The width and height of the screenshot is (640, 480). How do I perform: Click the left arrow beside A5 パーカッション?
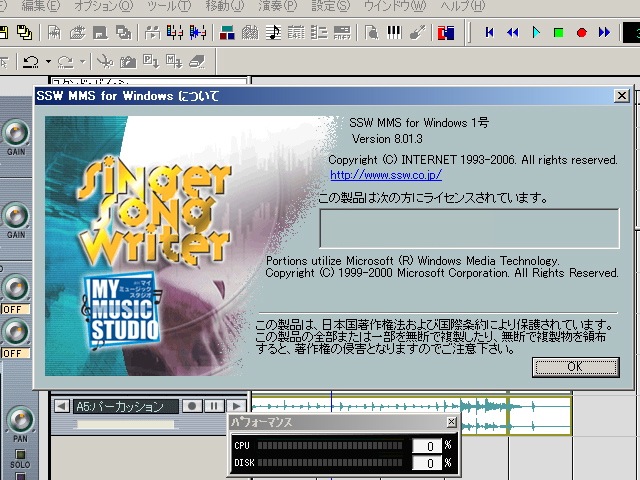click(61, 406)
